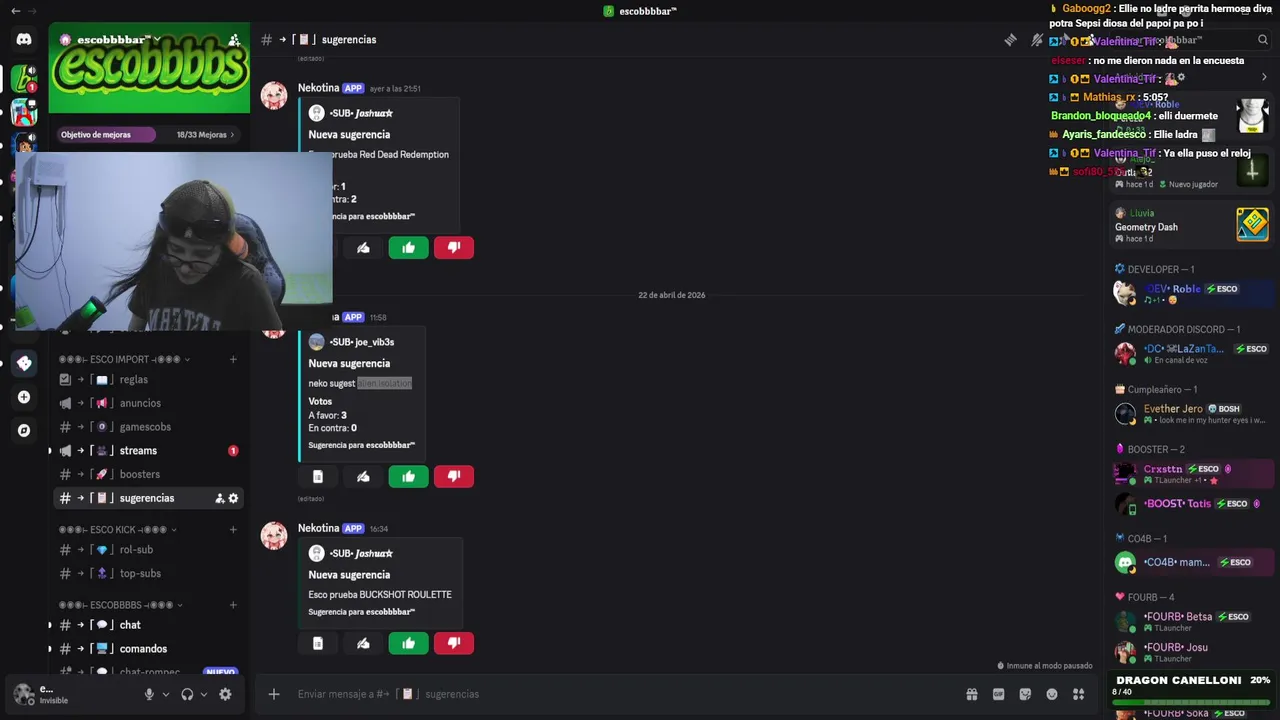This screenshot has height=720, width=1280.
Task: Go back with top-left arrow
Action: tap(15, 11)
